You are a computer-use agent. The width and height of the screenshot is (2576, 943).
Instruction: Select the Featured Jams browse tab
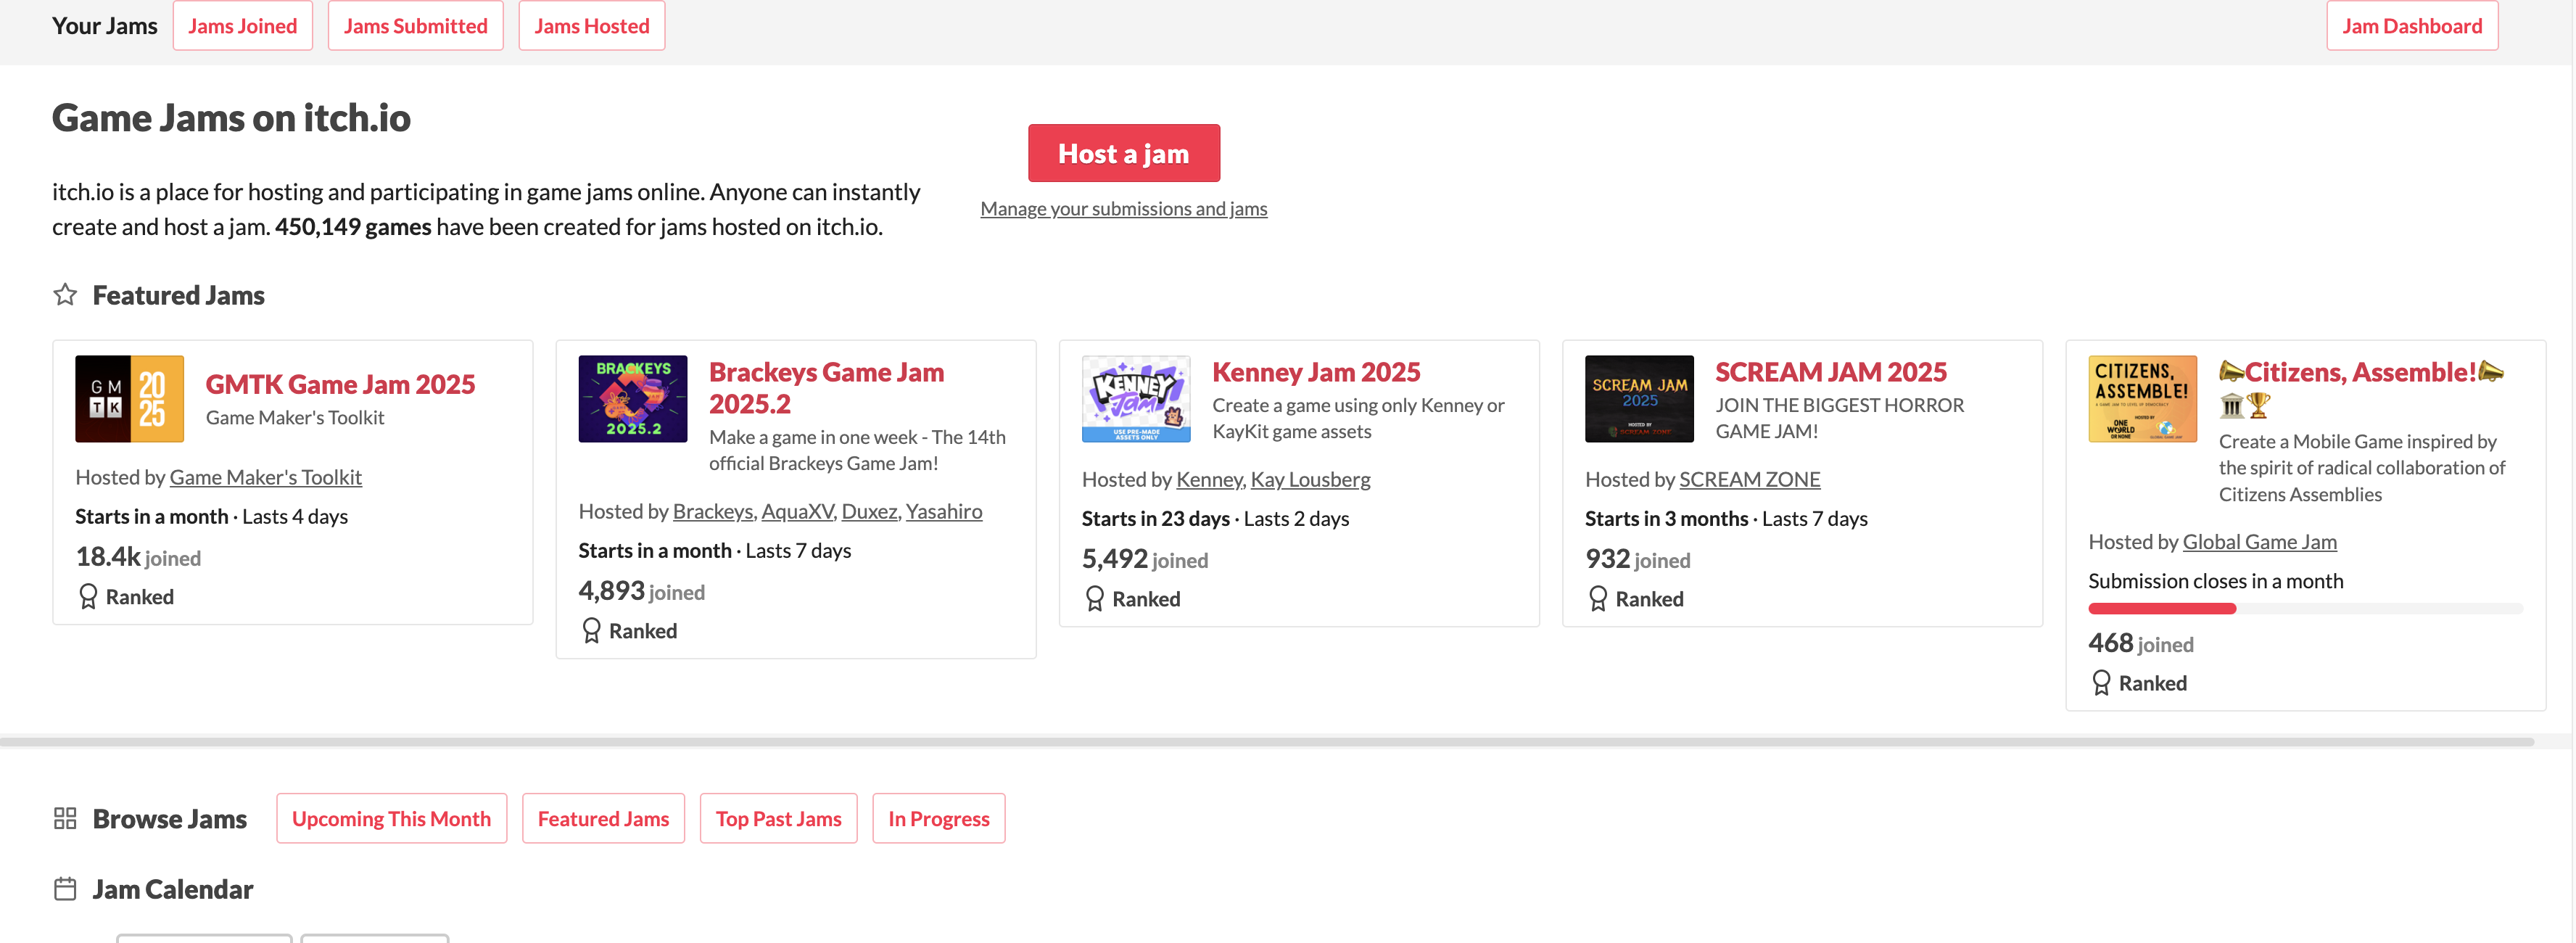coord(603,819)
